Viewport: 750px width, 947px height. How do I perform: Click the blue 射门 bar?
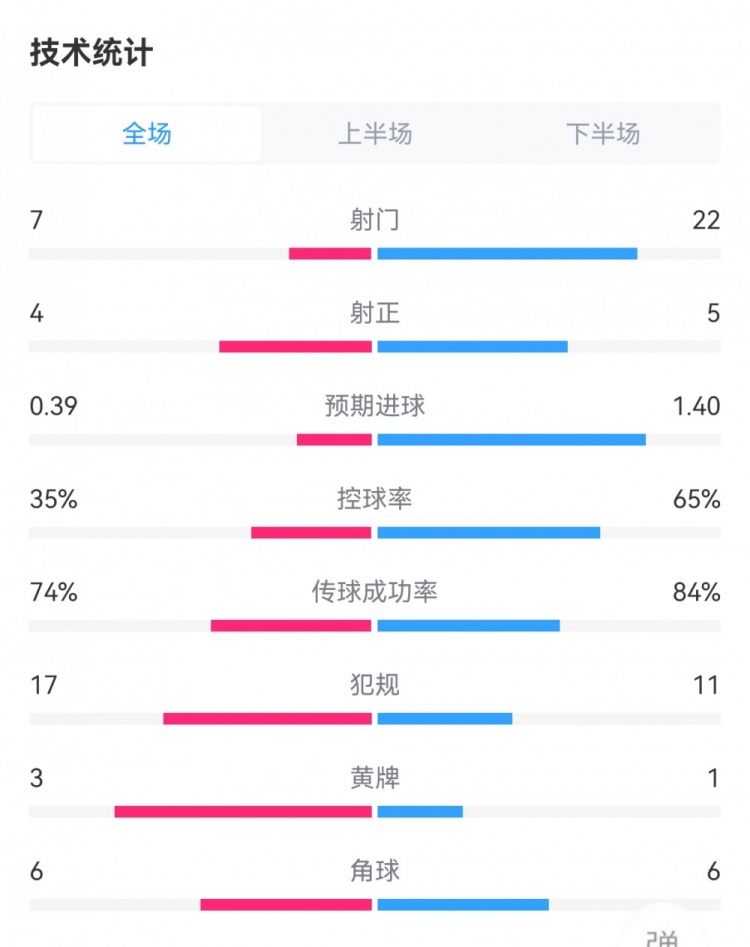pos(507,254)
